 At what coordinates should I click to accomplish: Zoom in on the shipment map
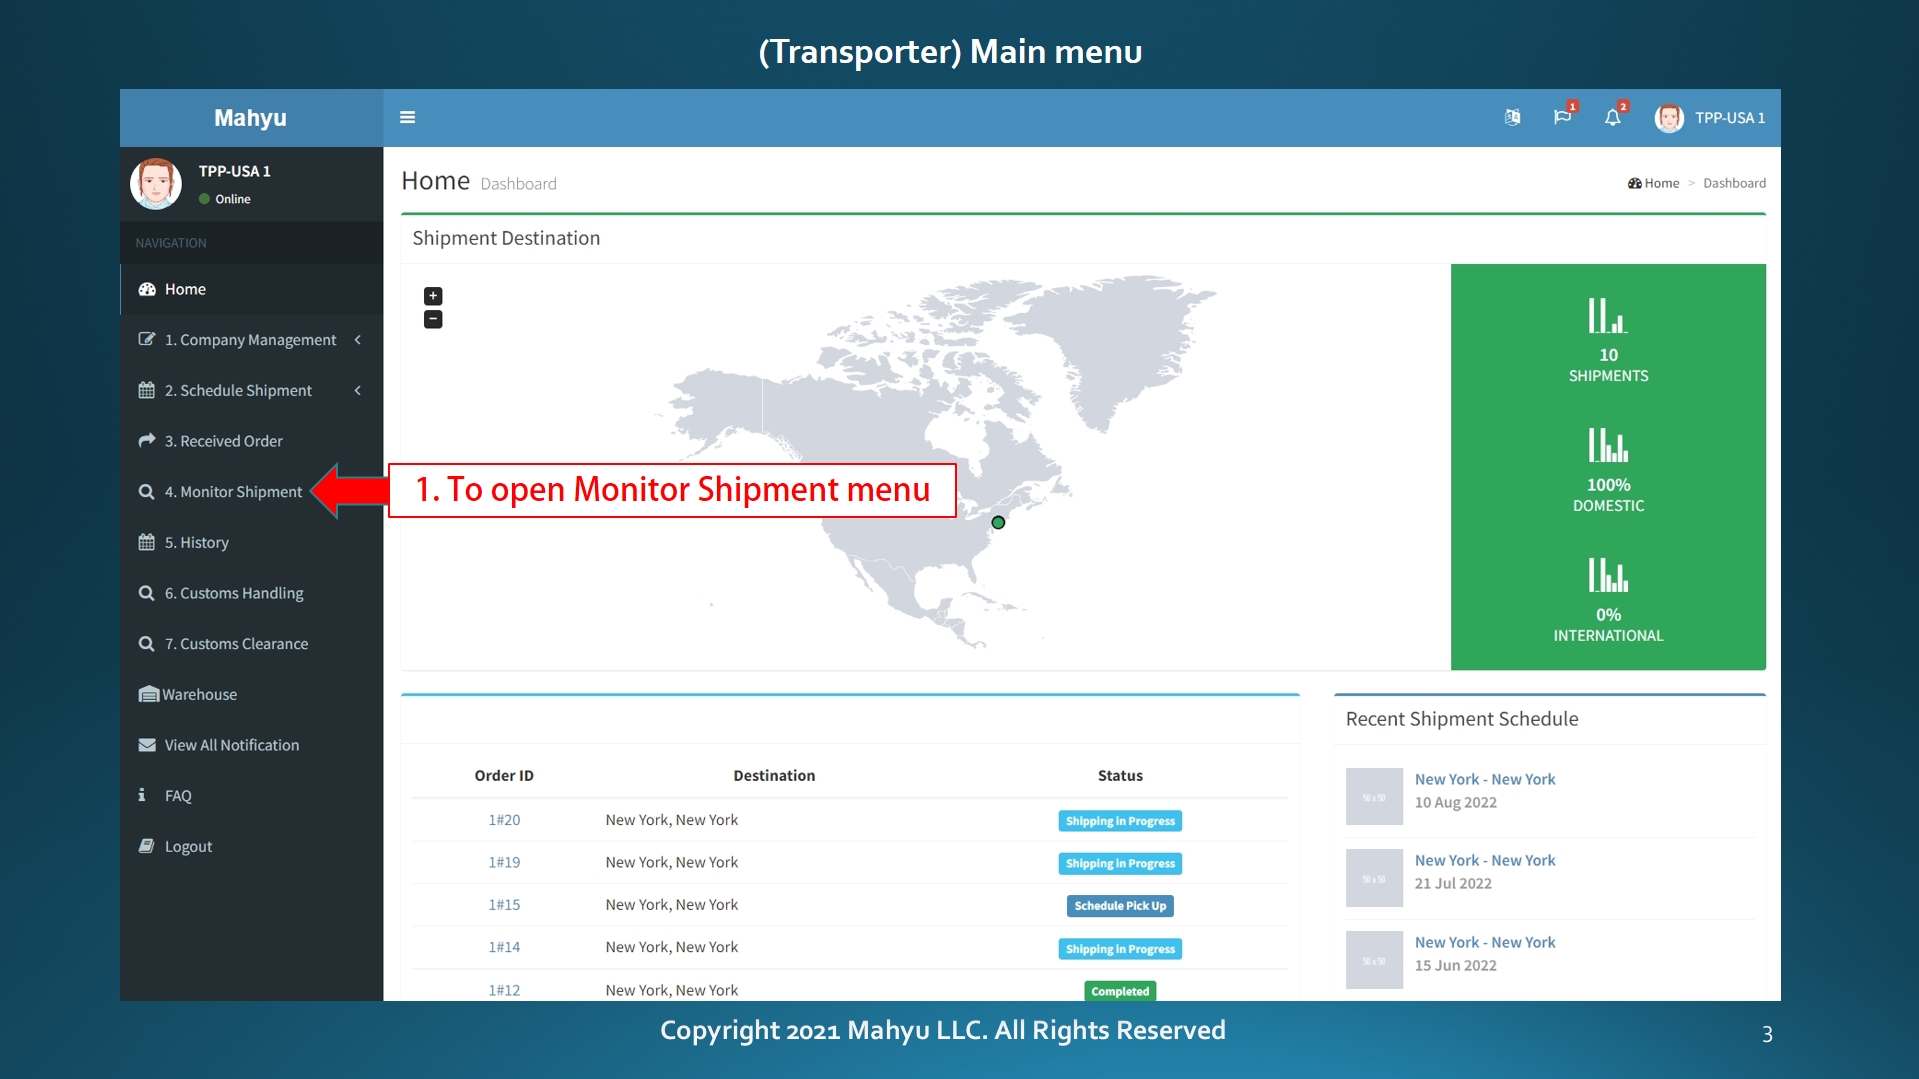tap(433, 296)
